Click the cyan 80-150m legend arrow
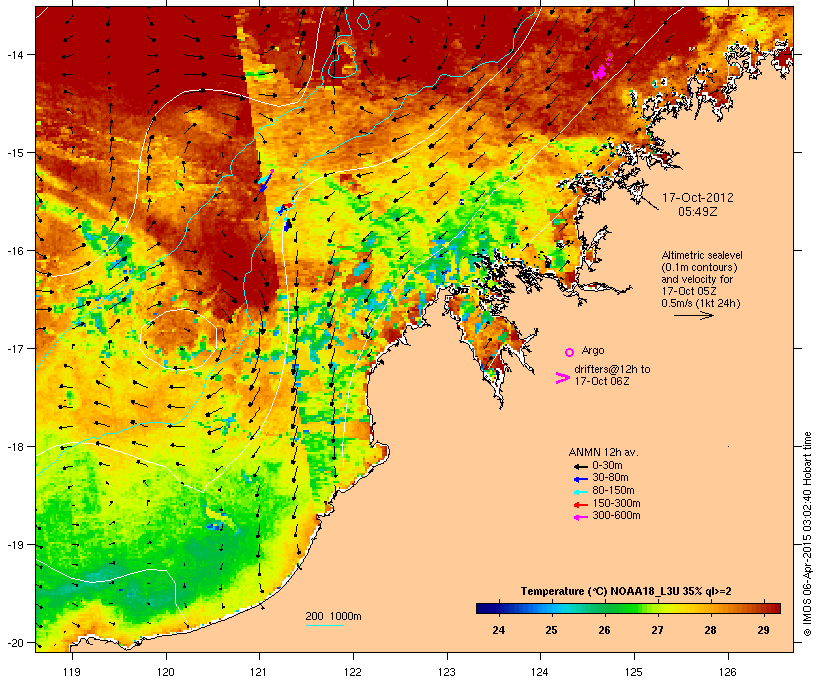The image size is (820, 680). coord(581,492)
